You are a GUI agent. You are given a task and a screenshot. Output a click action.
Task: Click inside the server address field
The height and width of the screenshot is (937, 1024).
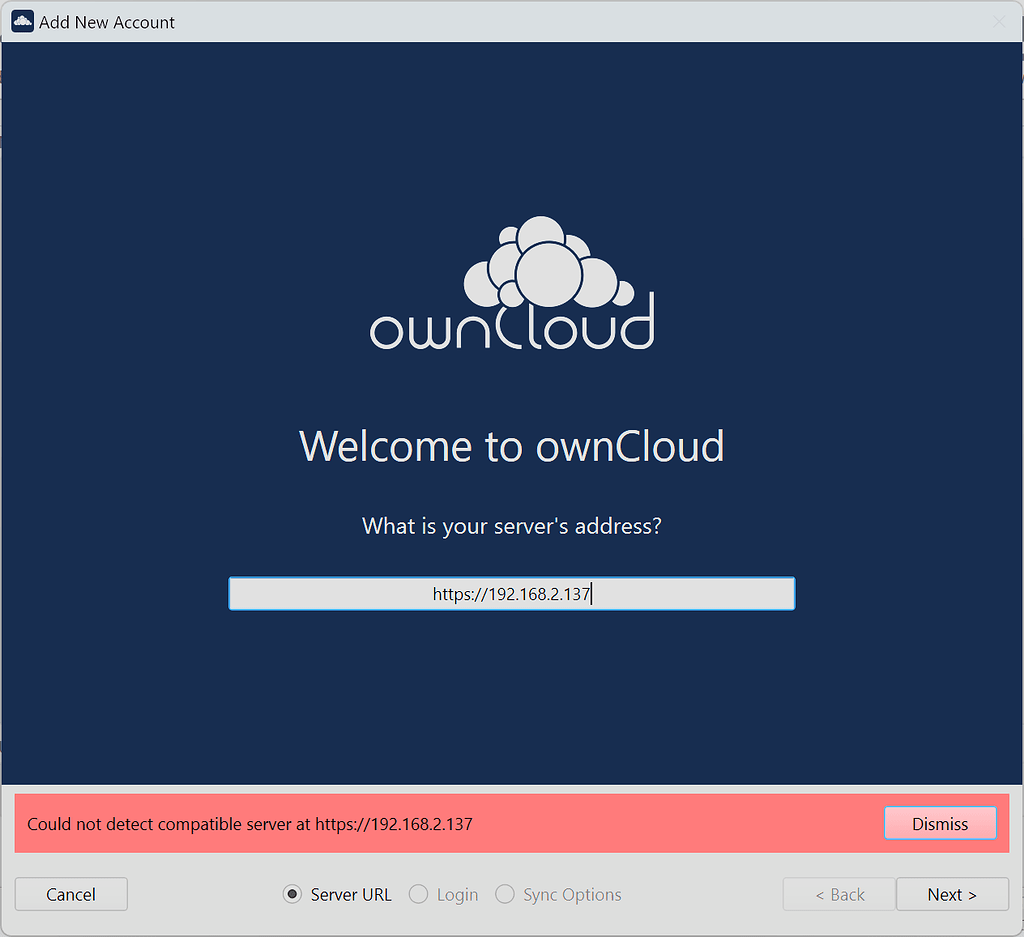pos(512,593)
